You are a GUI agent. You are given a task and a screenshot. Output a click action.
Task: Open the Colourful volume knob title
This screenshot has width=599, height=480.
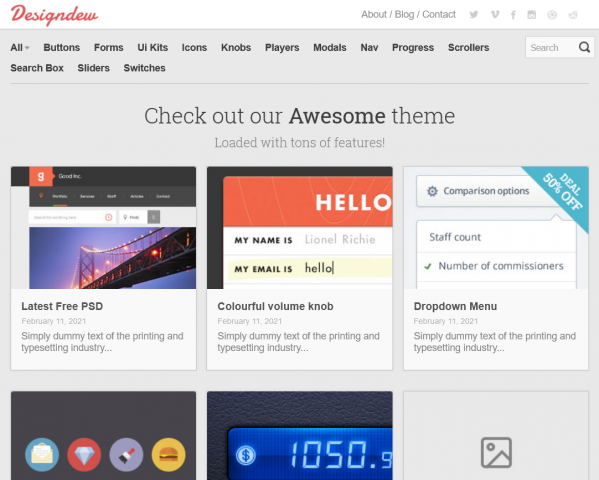pos(275,306)
